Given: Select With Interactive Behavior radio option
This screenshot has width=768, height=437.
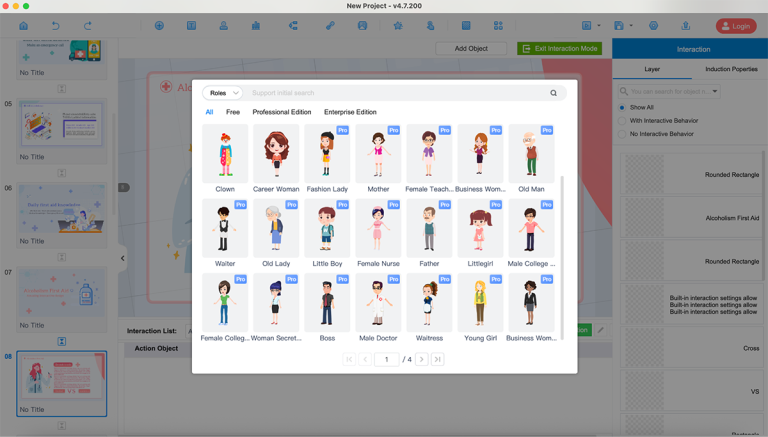Looking at the screenshot, I should pos(622,121).
